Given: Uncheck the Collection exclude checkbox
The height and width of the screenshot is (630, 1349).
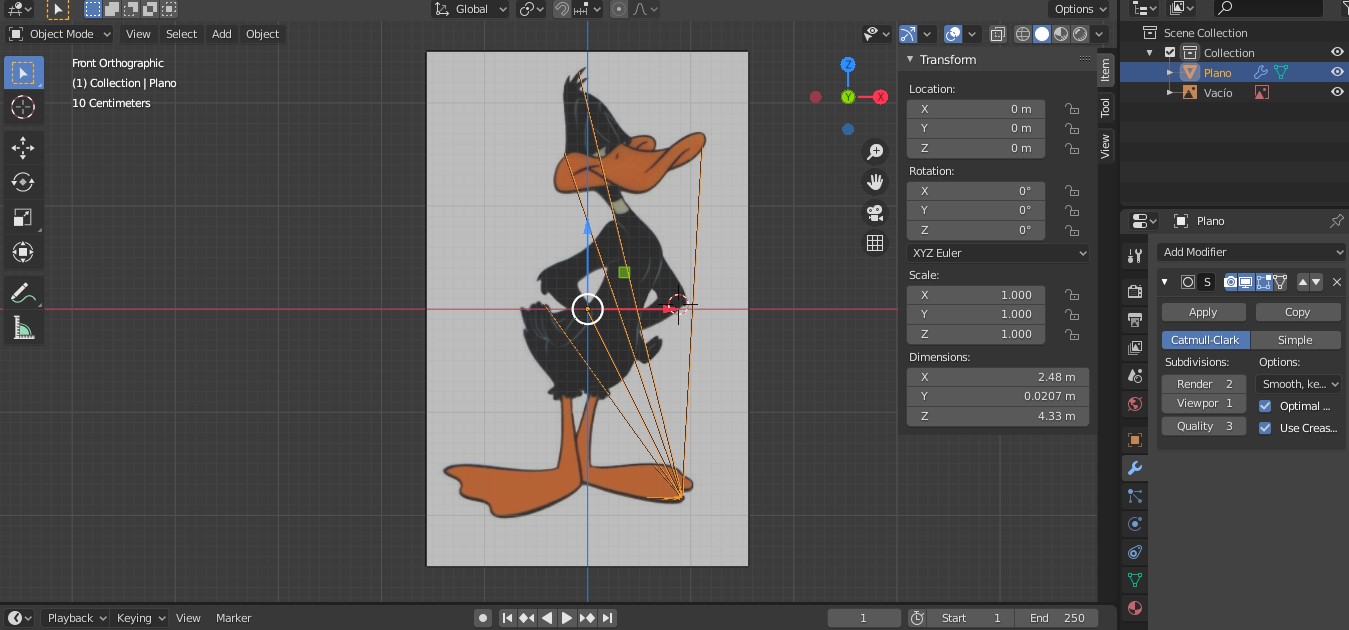Looking at the screenshot, I should click(x=1169, y=53).
